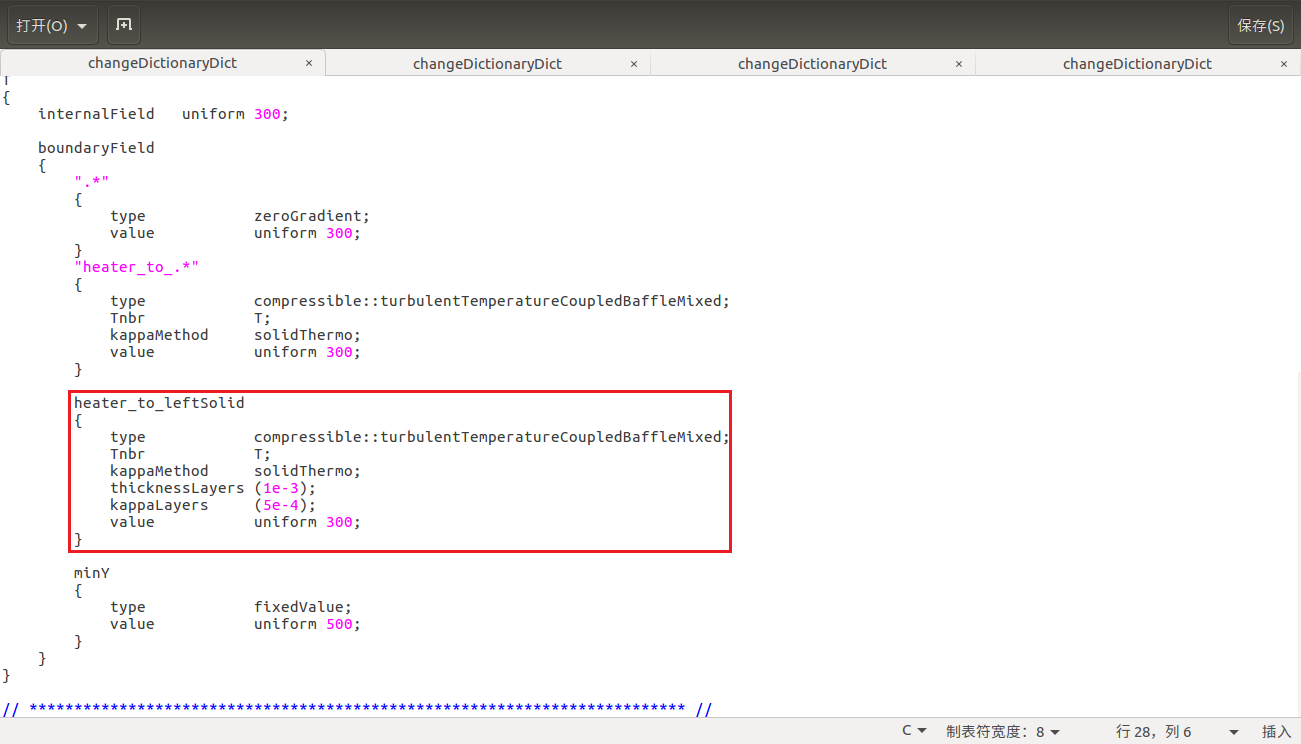1301x744 pixels.
Task: Expand the 制表符宽度 tab width dropdown
Action: [x=1003, y=731]
